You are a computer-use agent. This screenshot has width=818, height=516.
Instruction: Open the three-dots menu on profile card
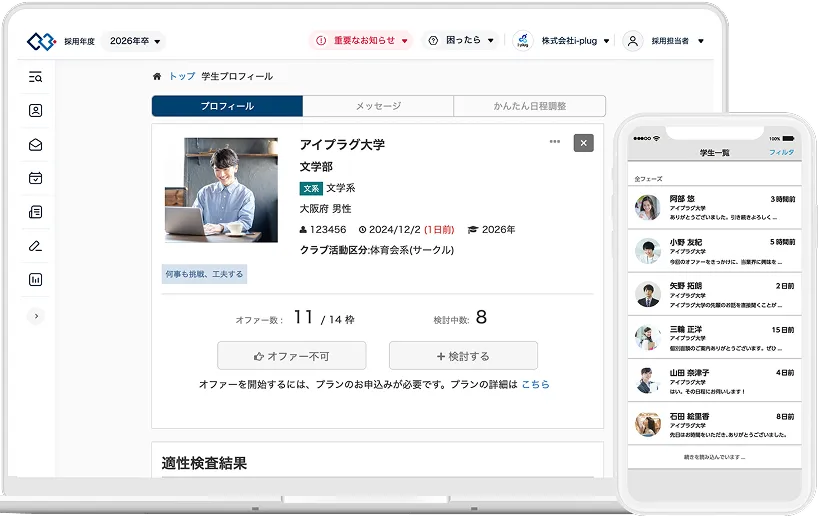click(x=554, y=142)
